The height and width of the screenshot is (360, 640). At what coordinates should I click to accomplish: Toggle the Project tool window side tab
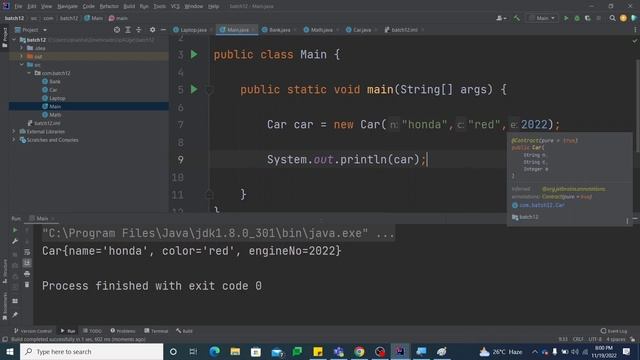[4, 38]
